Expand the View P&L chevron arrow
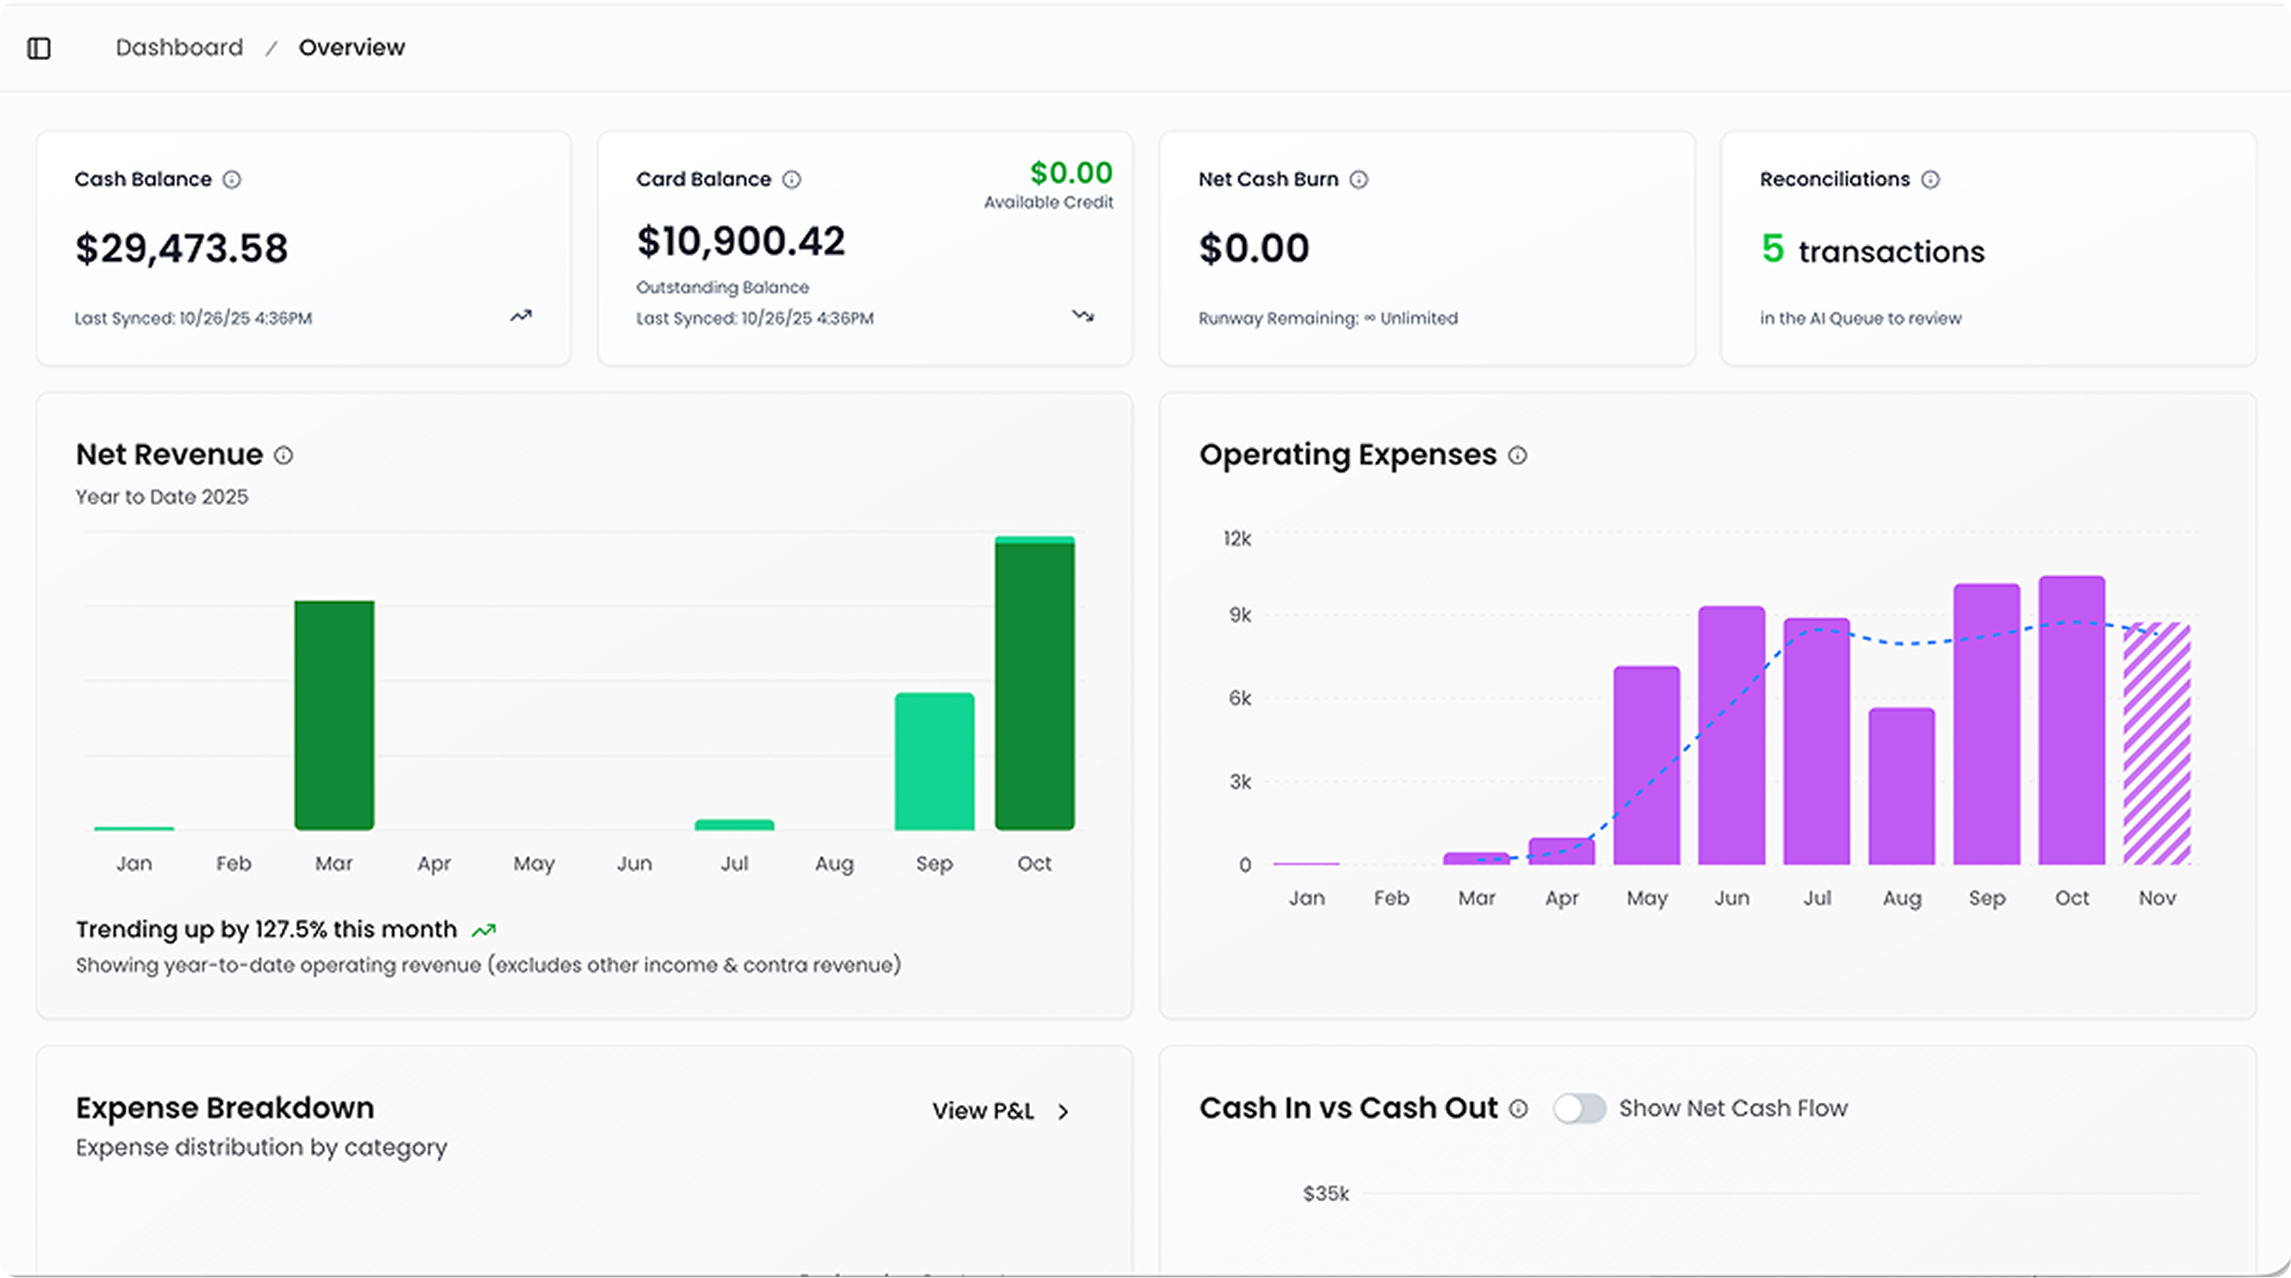 pos(1064,1112)
